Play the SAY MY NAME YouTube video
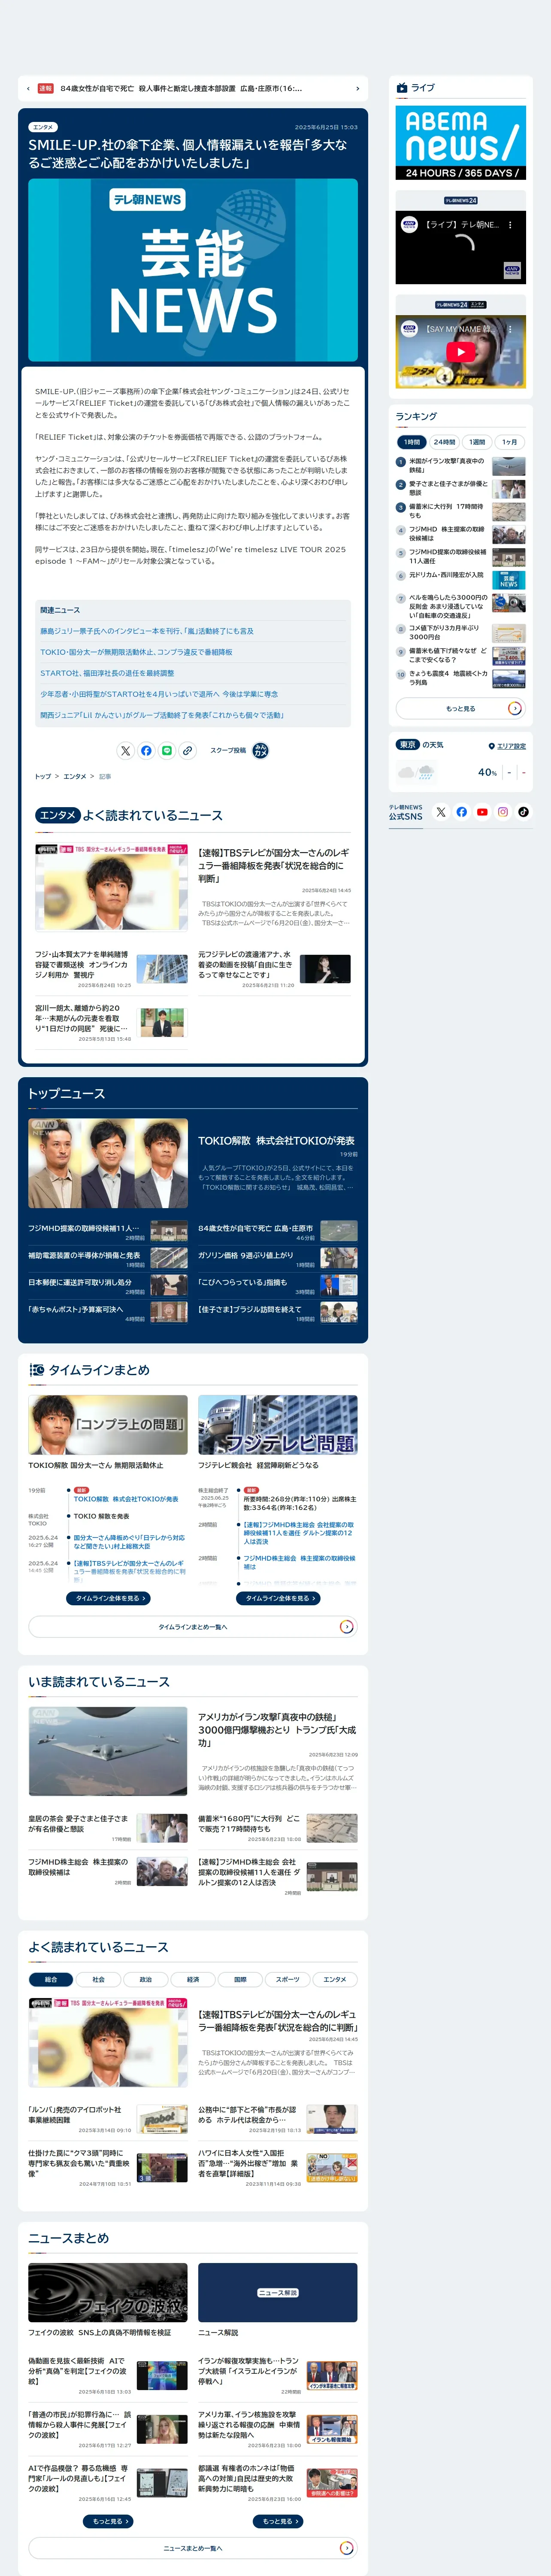The width and height of the screenshot is (551, 2576). [460, 351]
